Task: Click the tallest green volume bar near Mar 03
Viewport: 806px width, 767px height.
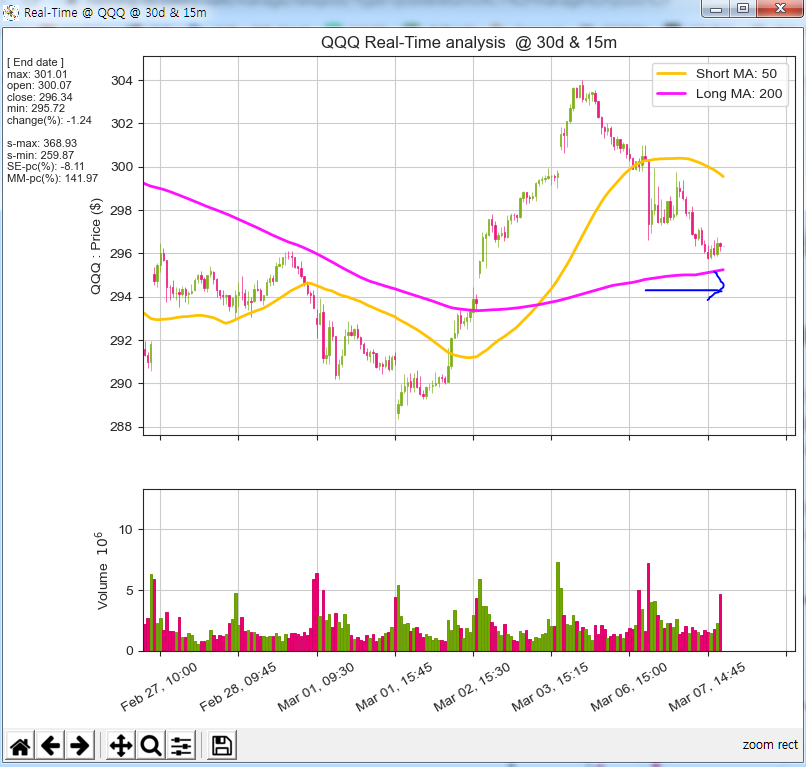Action: coord(558,607)
